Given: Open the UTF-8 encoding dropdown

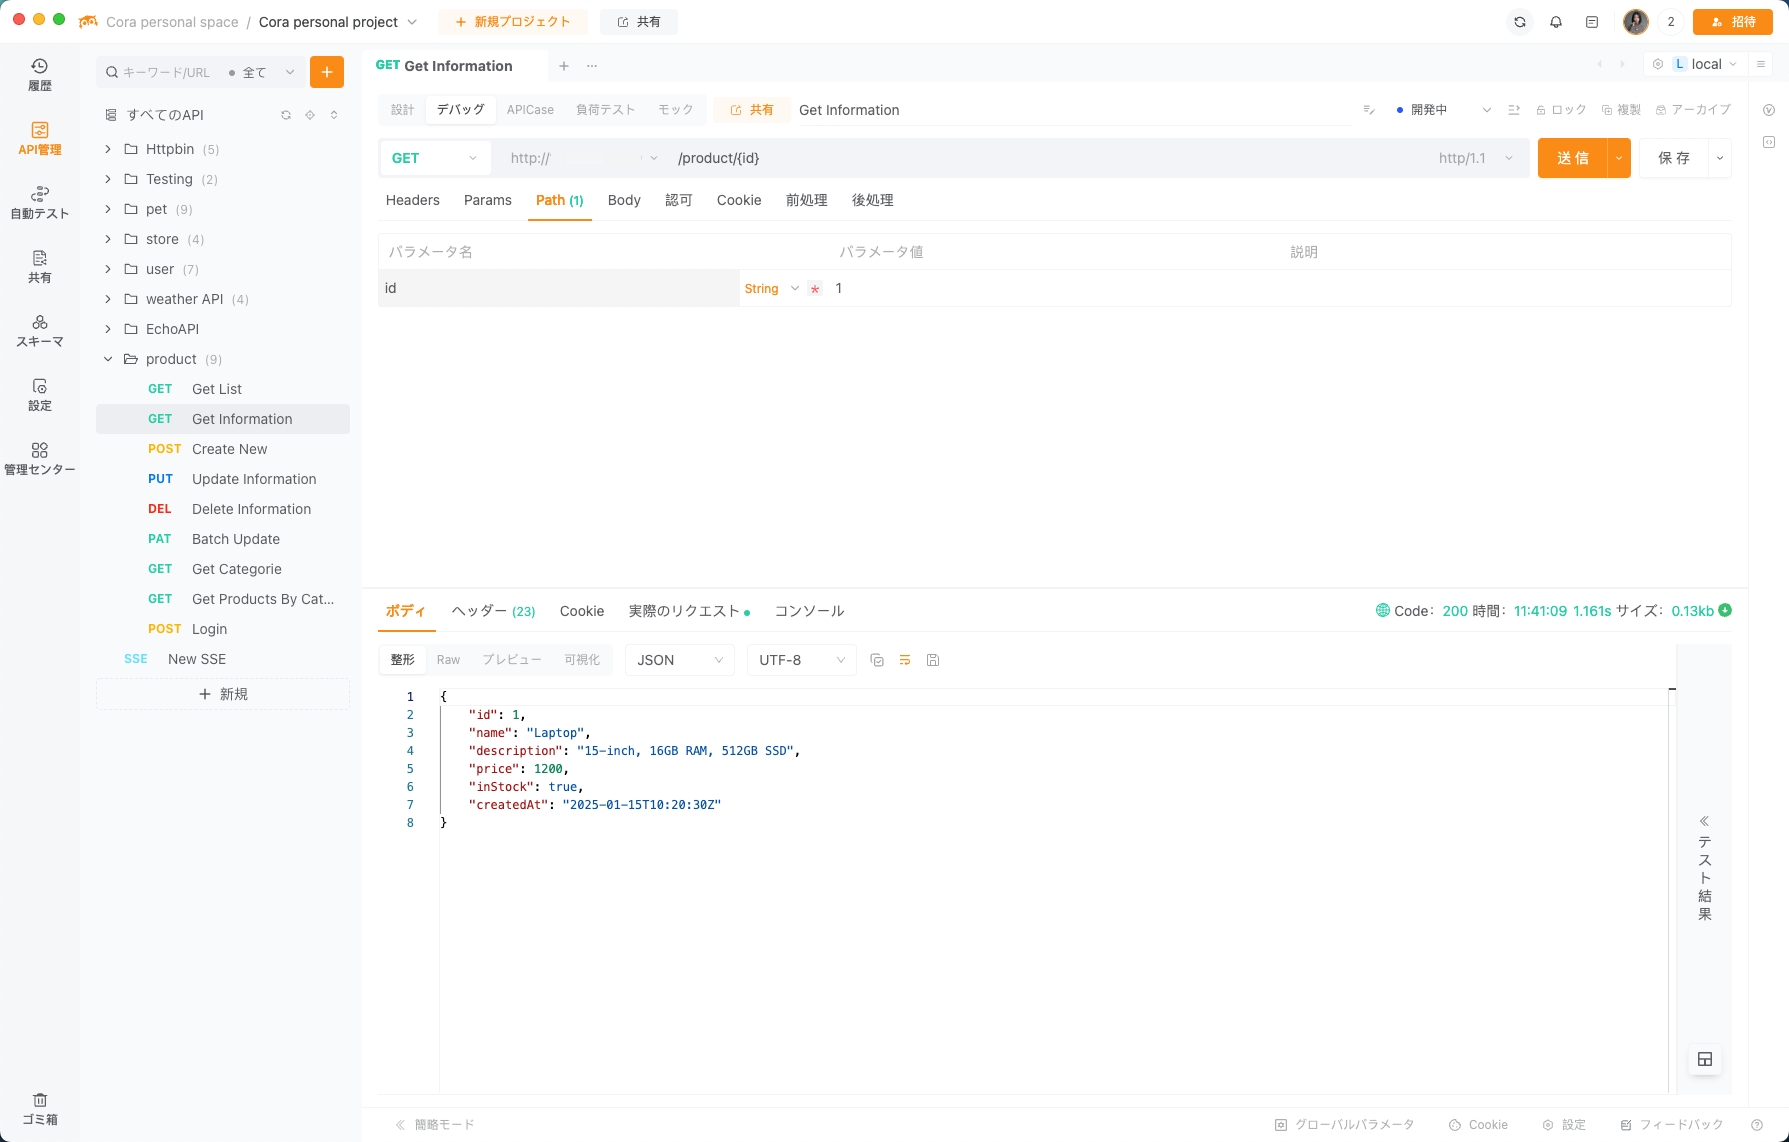Looking at the screenshot, I should click(802, 660).
